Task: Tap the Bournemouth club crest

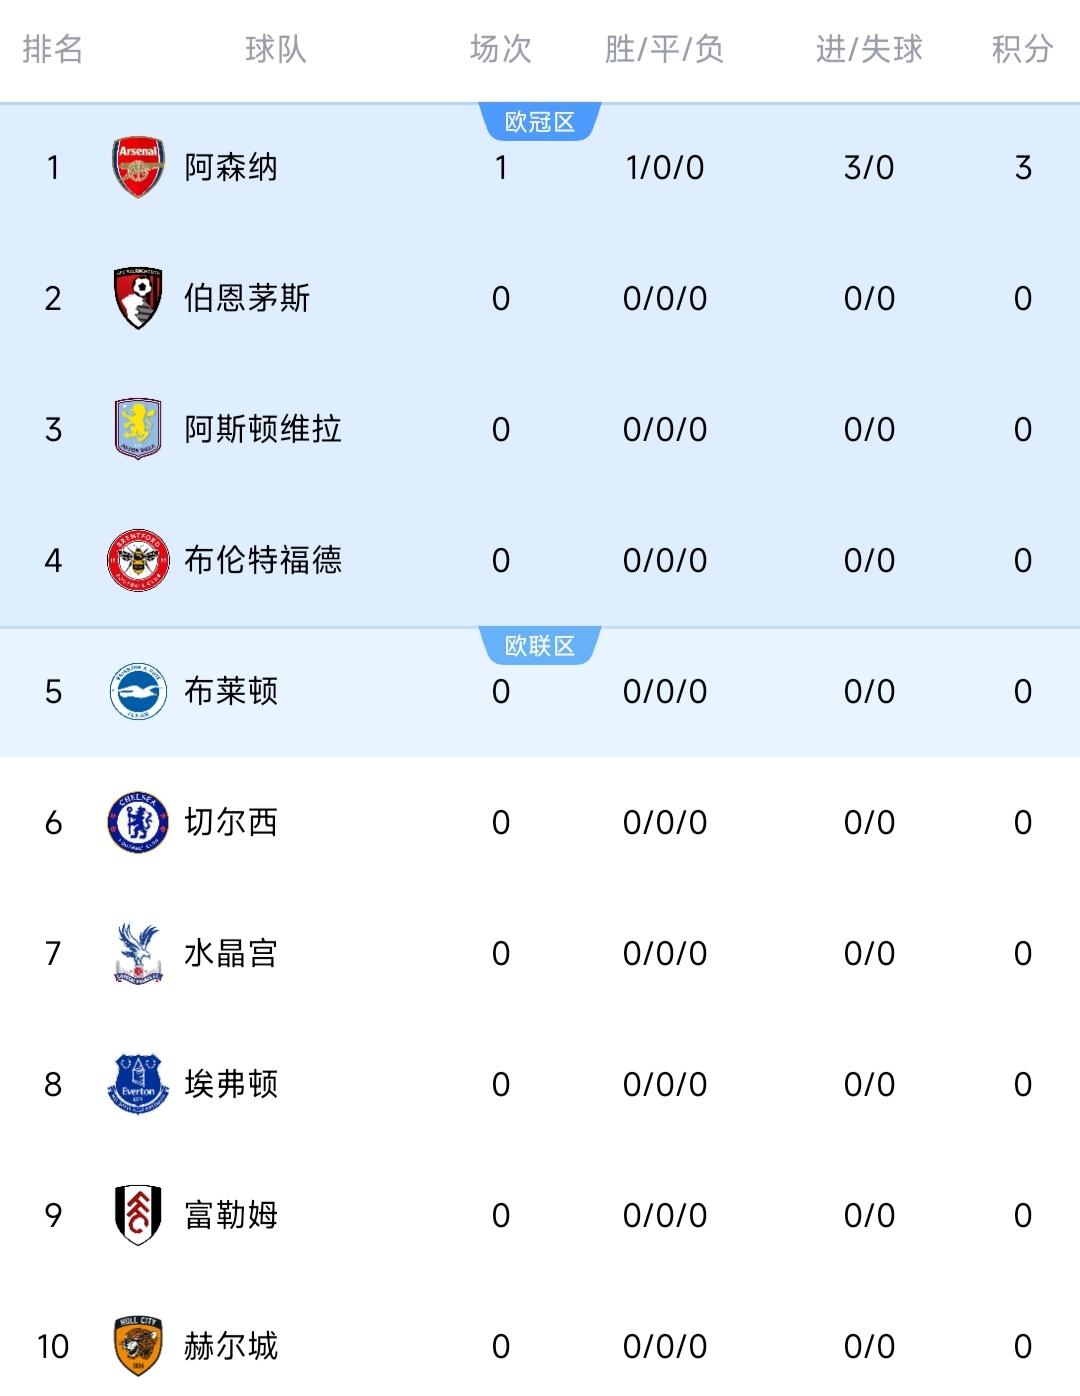Action: point(138,298)
